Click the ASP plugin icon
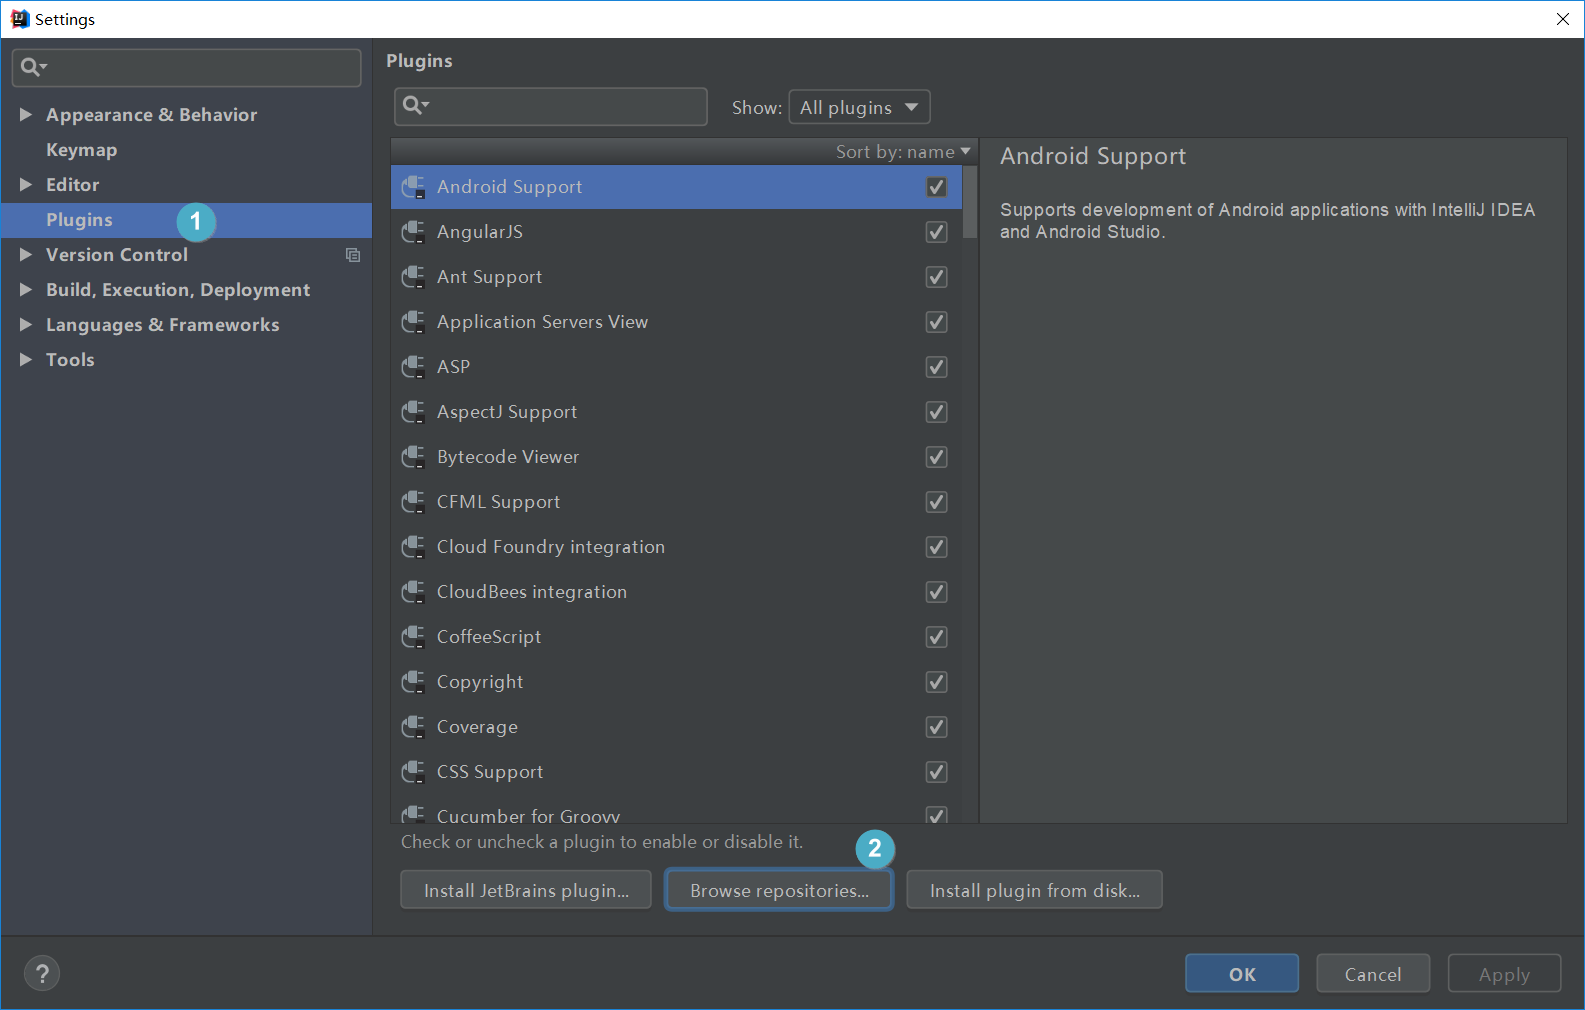Viewport: 1585px width, 1010px height. tap(413, 367)
